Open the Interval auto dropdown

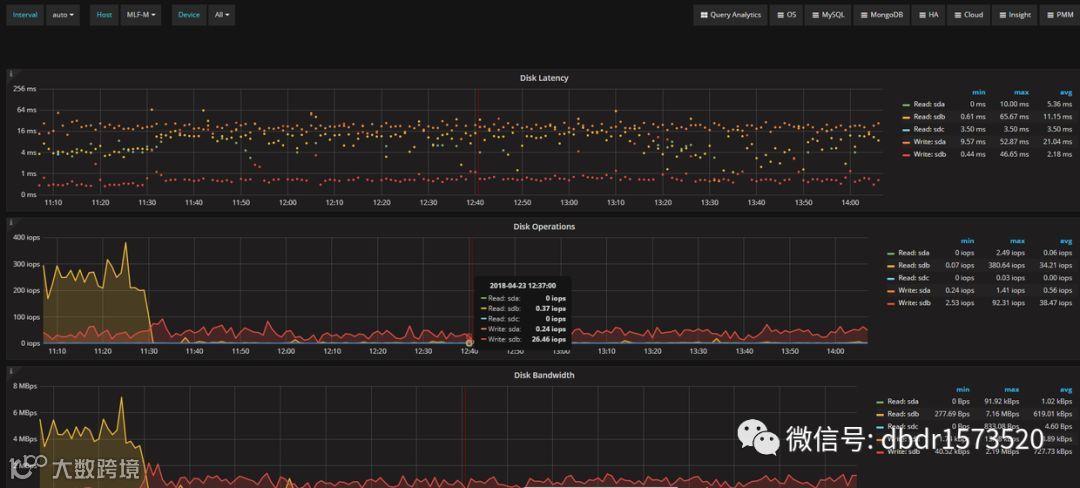(63, 14)
